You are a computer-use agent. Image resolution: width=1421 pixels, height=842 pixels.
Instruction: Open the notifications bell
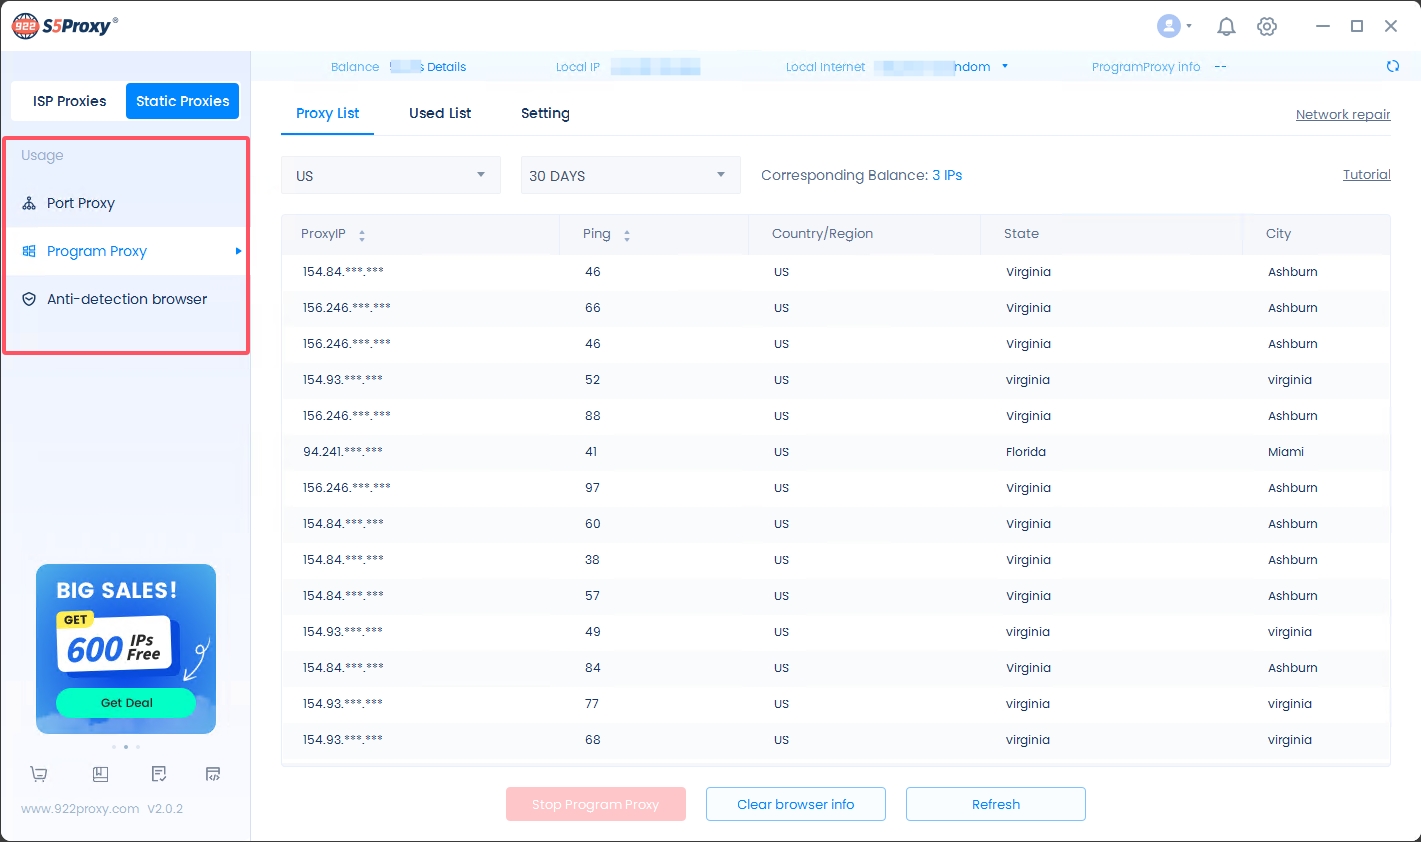coord(1226,27)
